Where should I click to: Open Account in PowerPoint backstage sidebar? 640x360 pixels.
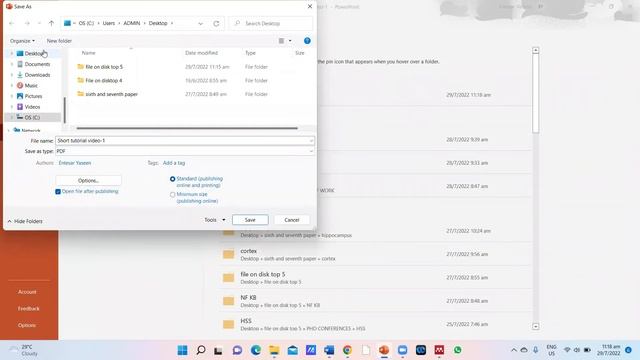pyautogui.click(x=27, y=292)
